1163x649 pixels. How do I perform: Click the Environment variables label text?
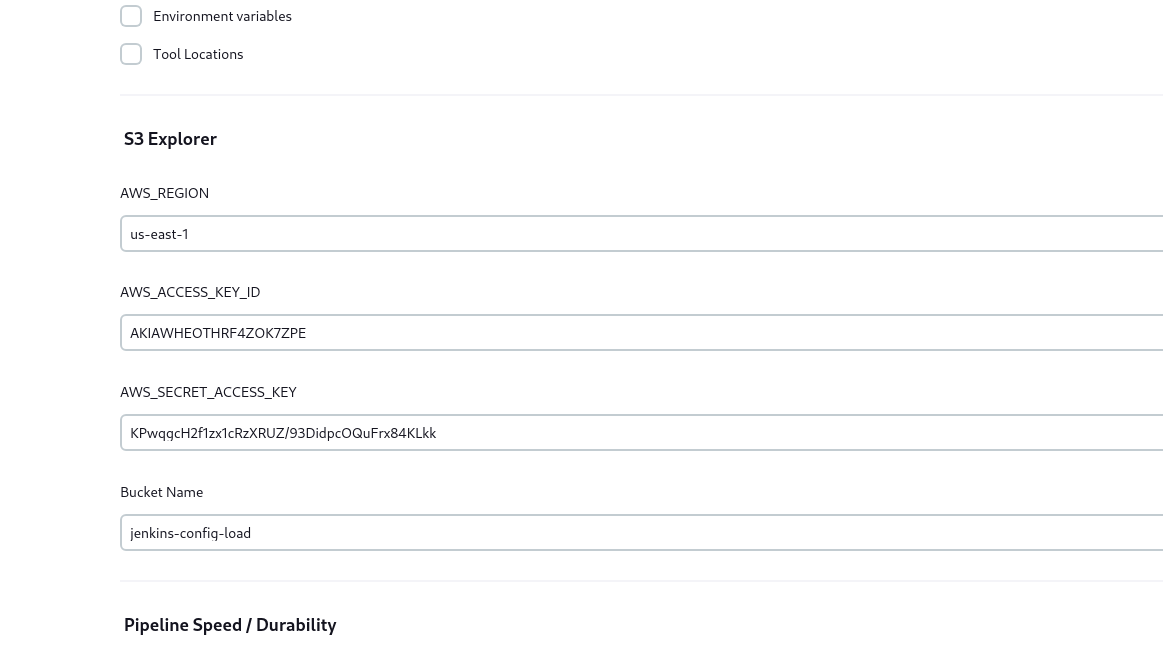pyautogui.click(x=222, y=16)
